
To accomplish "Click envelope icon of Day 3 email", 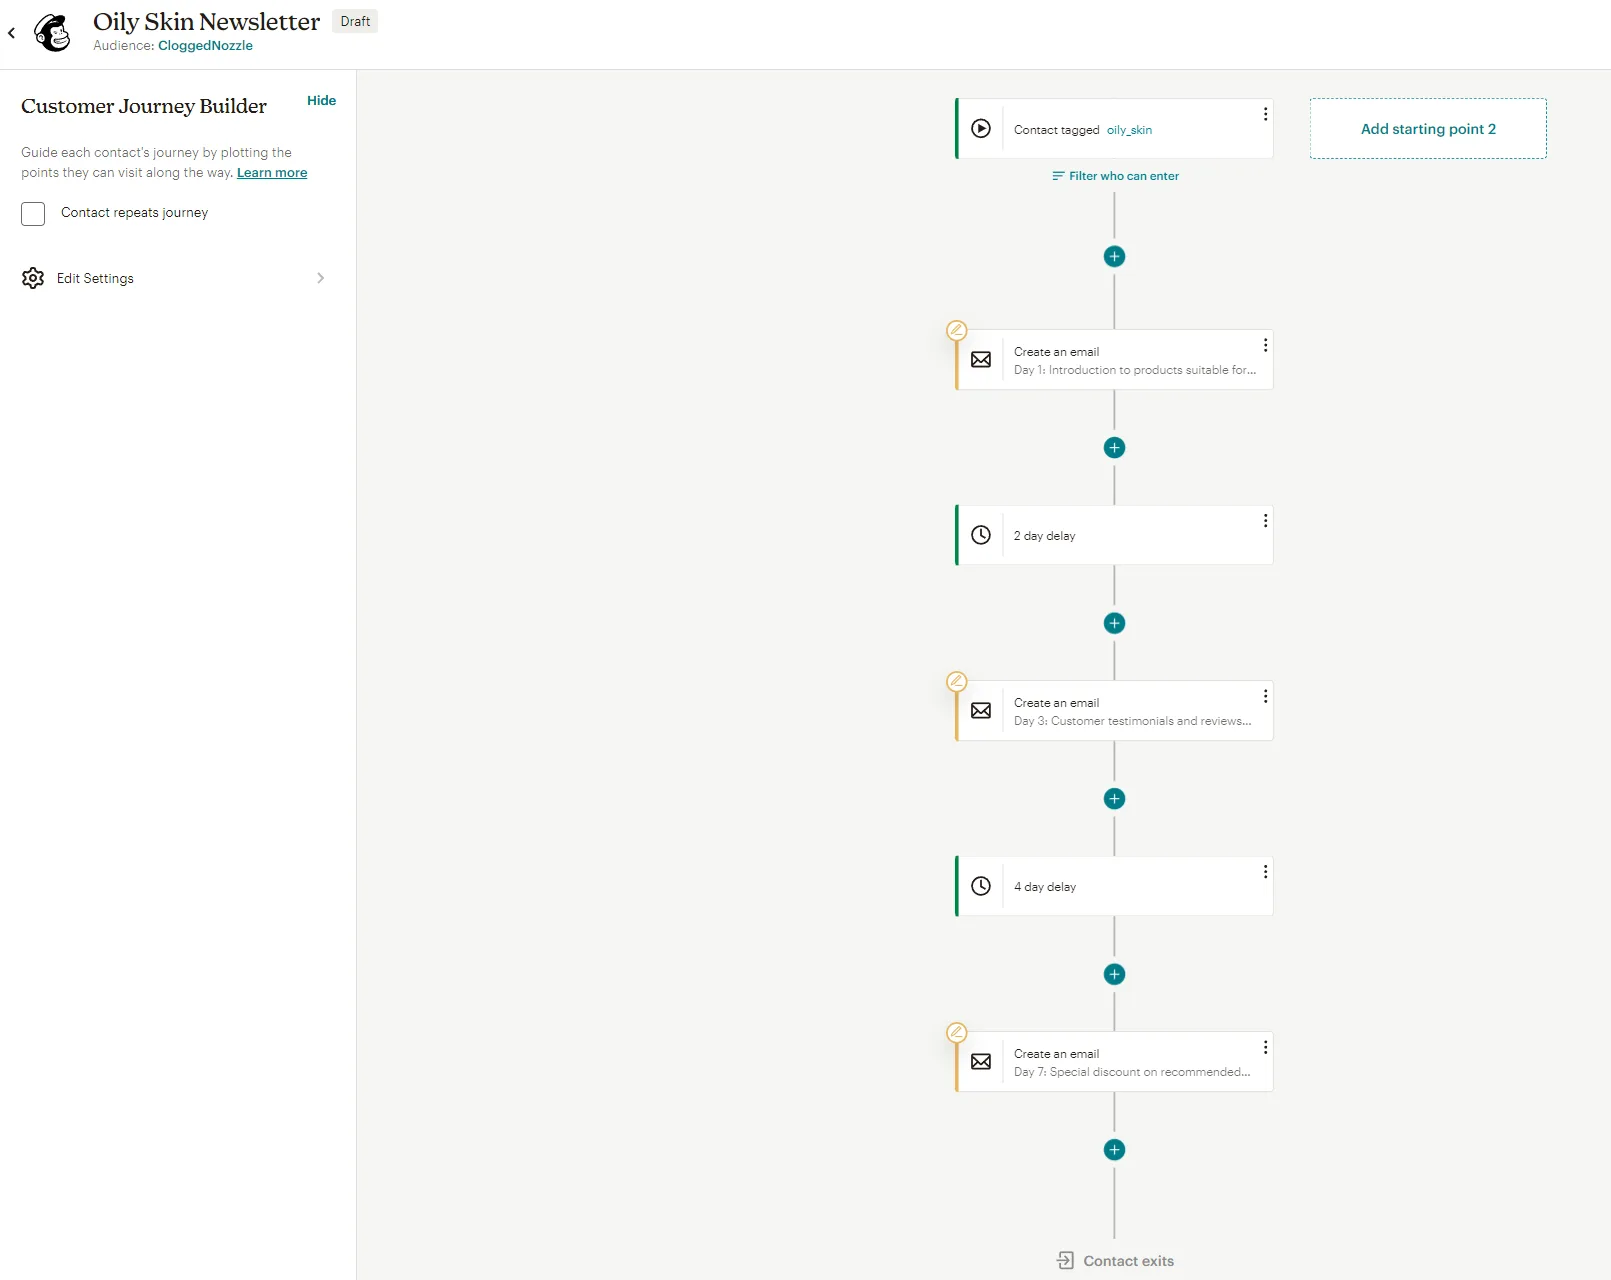I will point(981,711).
